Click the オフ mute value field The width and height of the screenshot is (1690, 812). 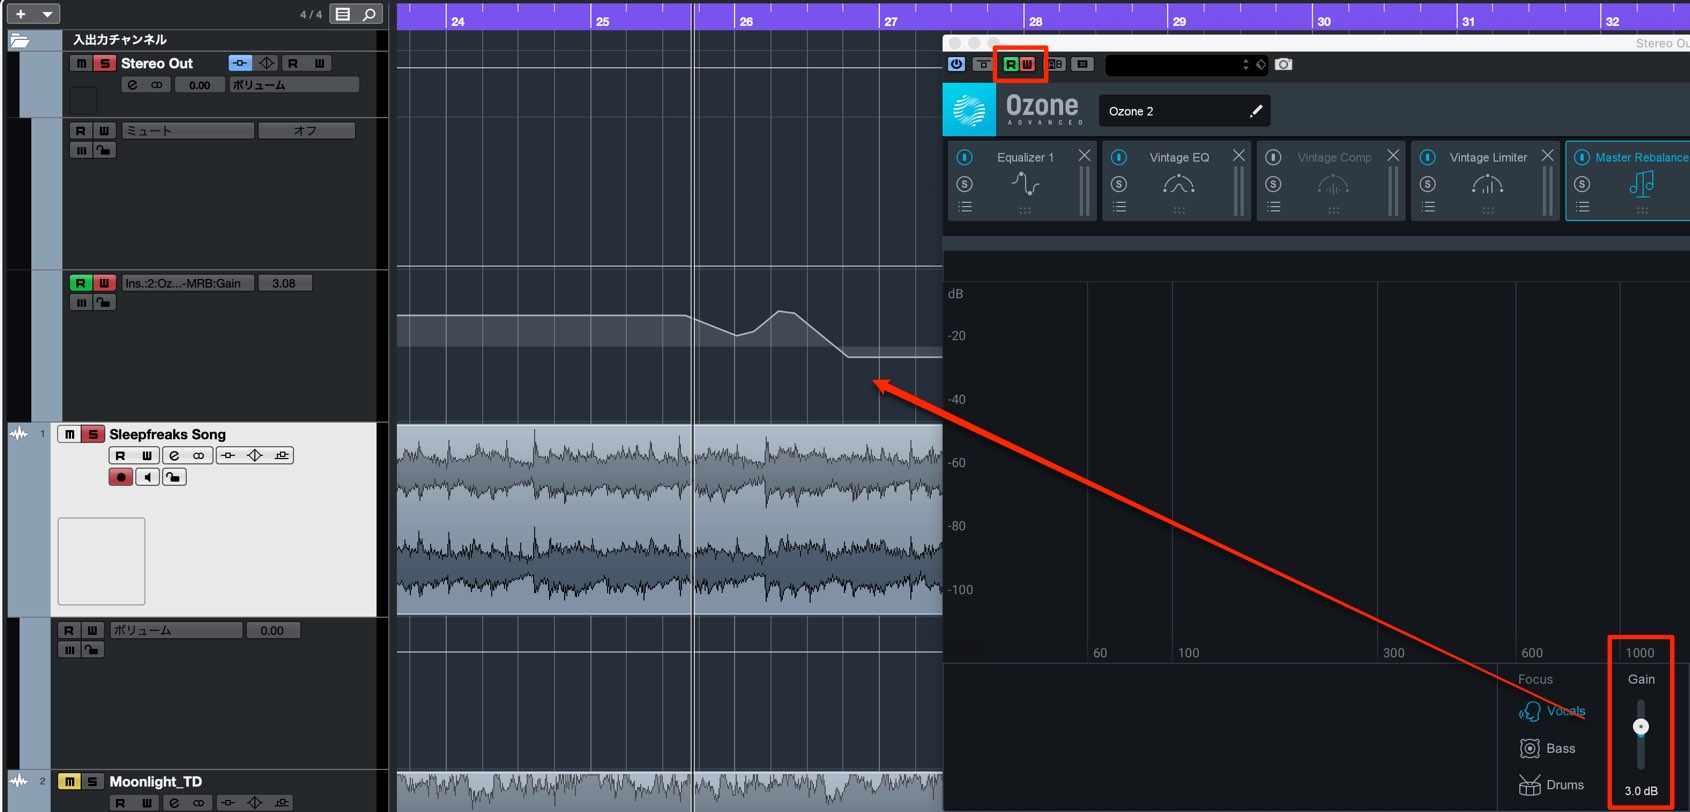click(x=306, y=130)
